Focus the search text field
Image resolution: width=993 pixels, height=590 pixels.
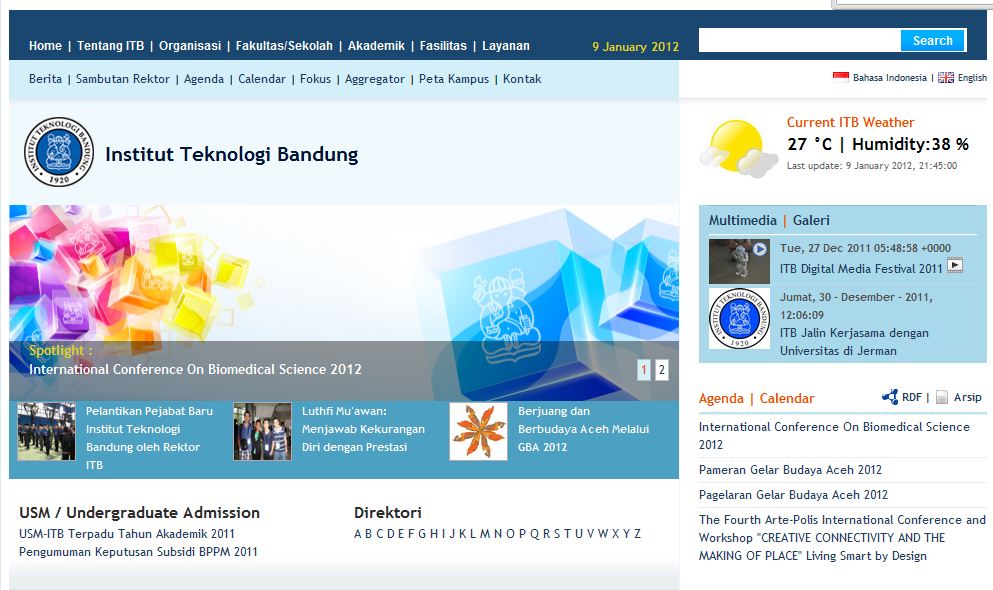point(800,40)
